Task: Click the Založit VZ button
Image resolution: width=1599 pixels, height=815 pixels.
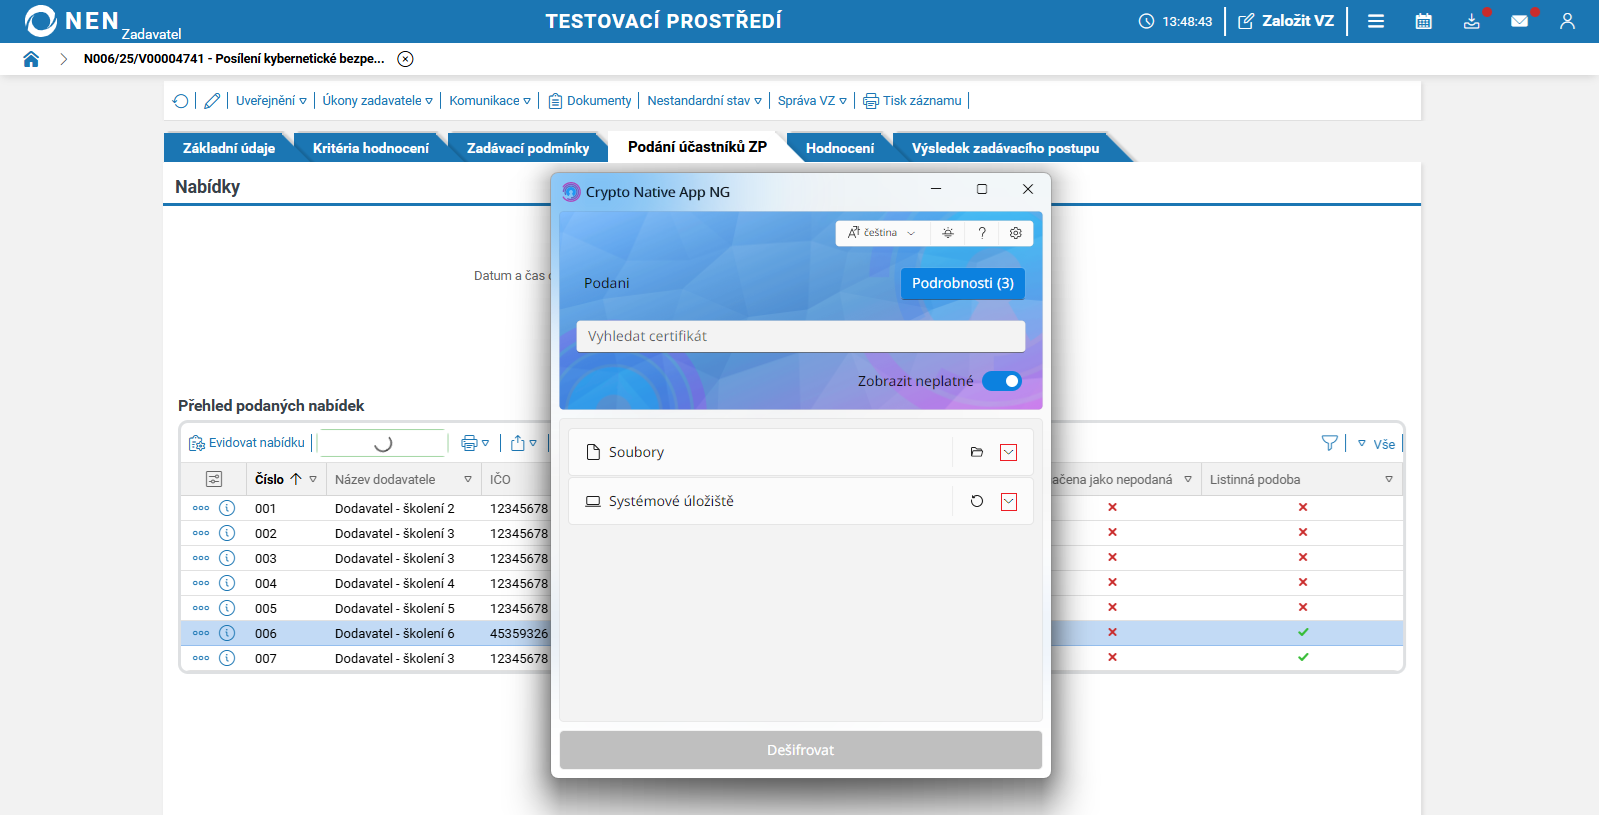Action: click(x=1286, y=21)
